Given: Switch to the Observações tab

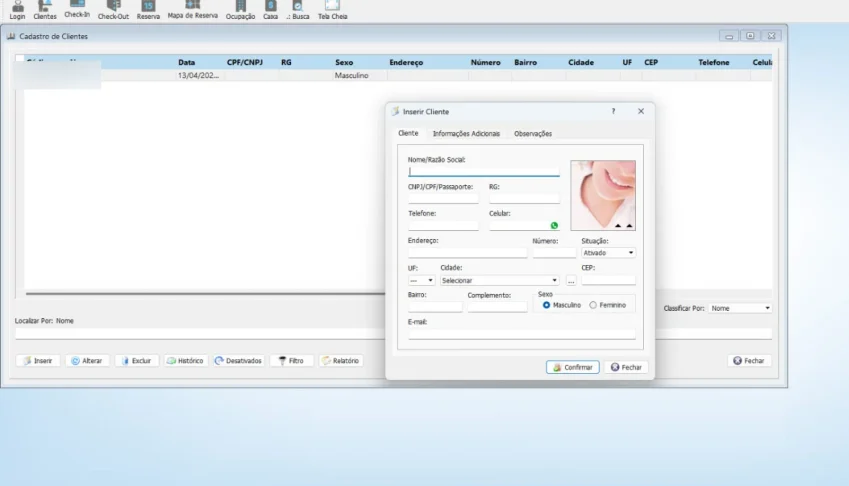Looking at the screenshot, I should tap(533, 134).
